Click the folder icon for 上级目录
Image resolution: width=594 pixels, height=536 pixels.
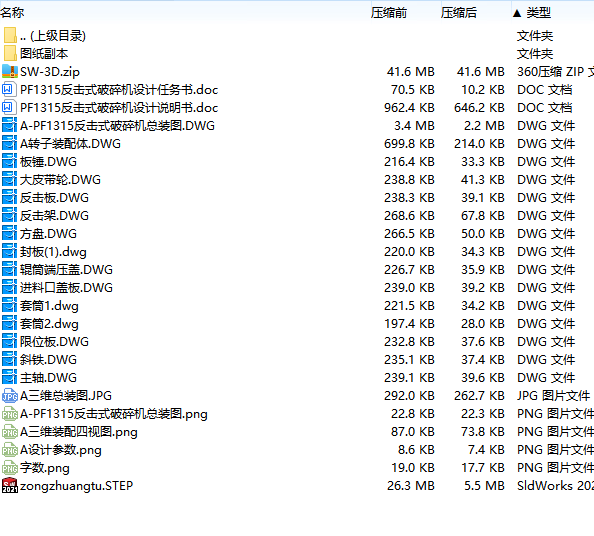pyautogui.click(x=10, y=35)
